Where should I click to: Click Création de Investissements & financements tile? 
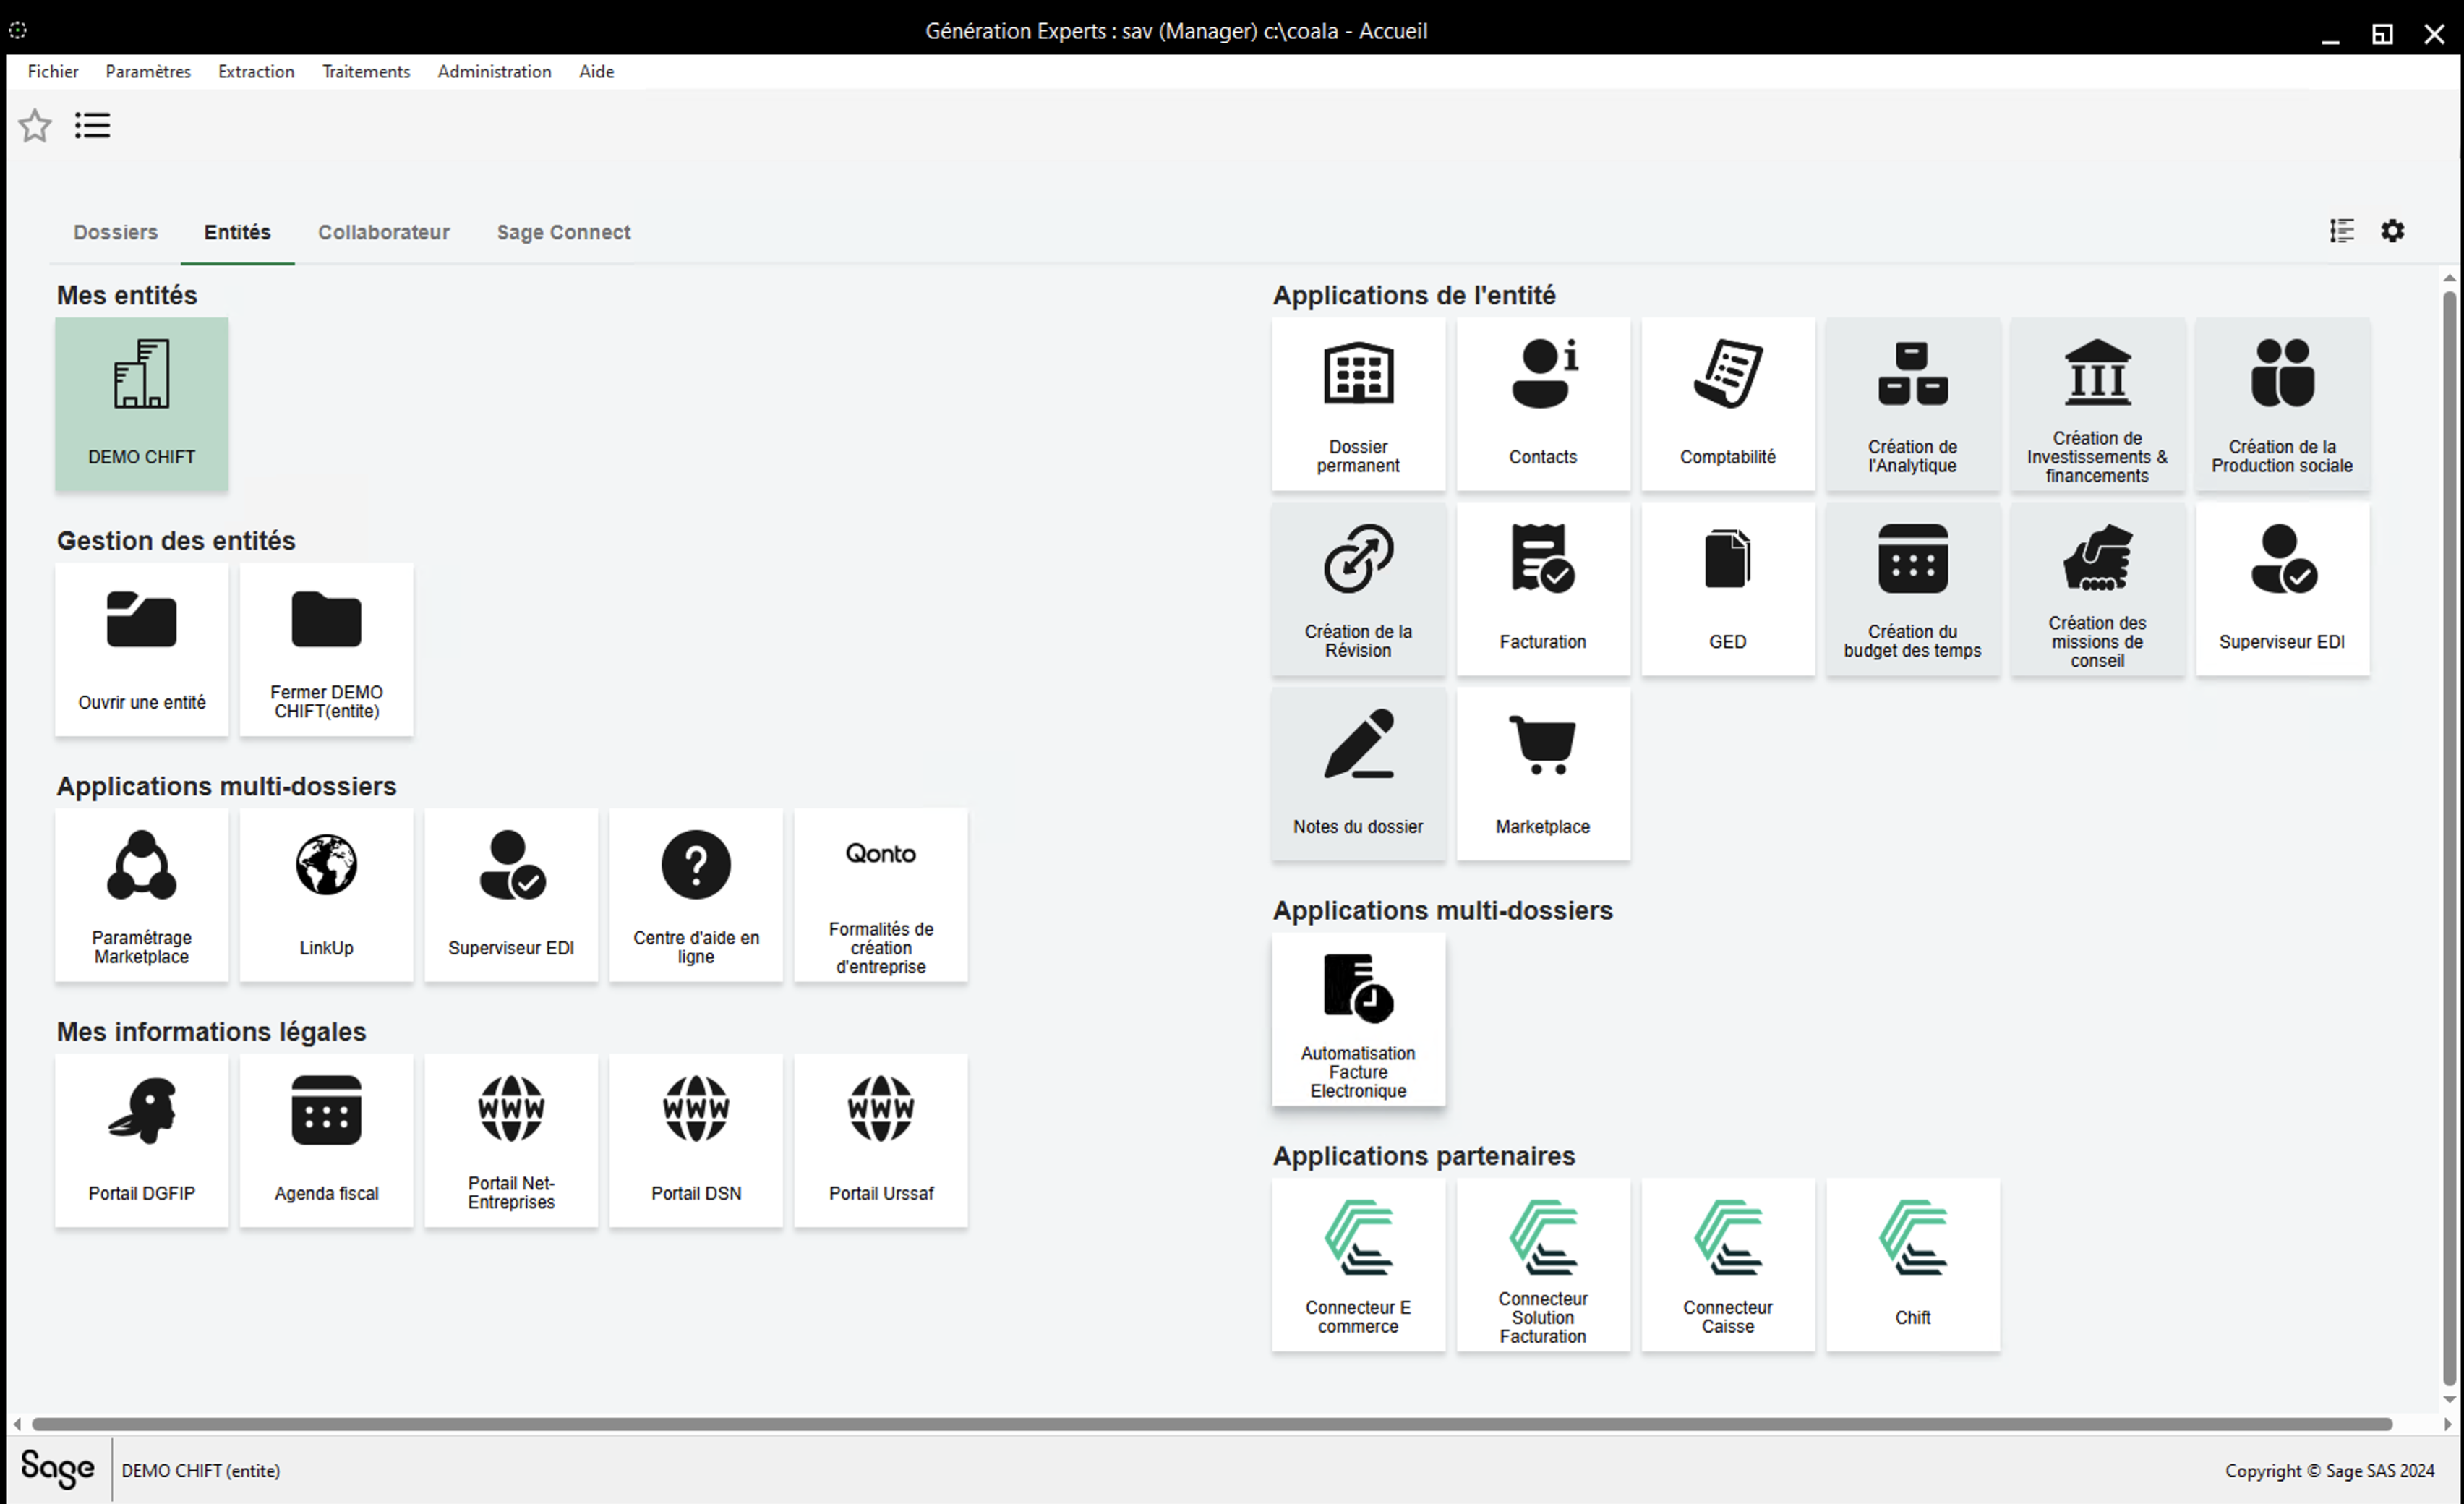tap(2097, 404)
